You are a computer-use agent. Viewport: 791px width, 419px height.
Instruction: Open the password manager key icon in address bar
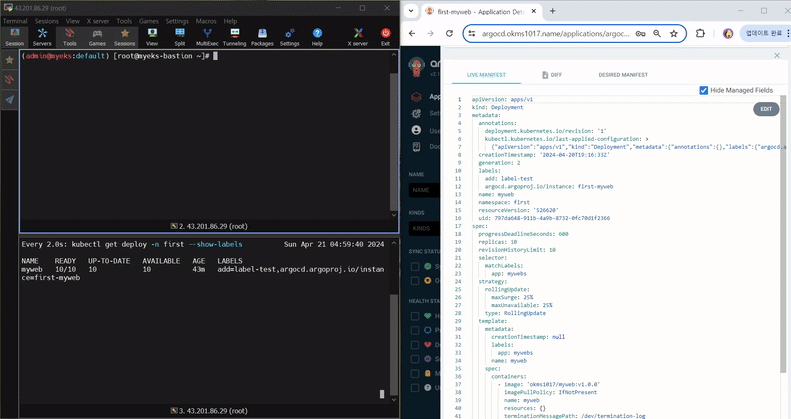pos(640,33)
